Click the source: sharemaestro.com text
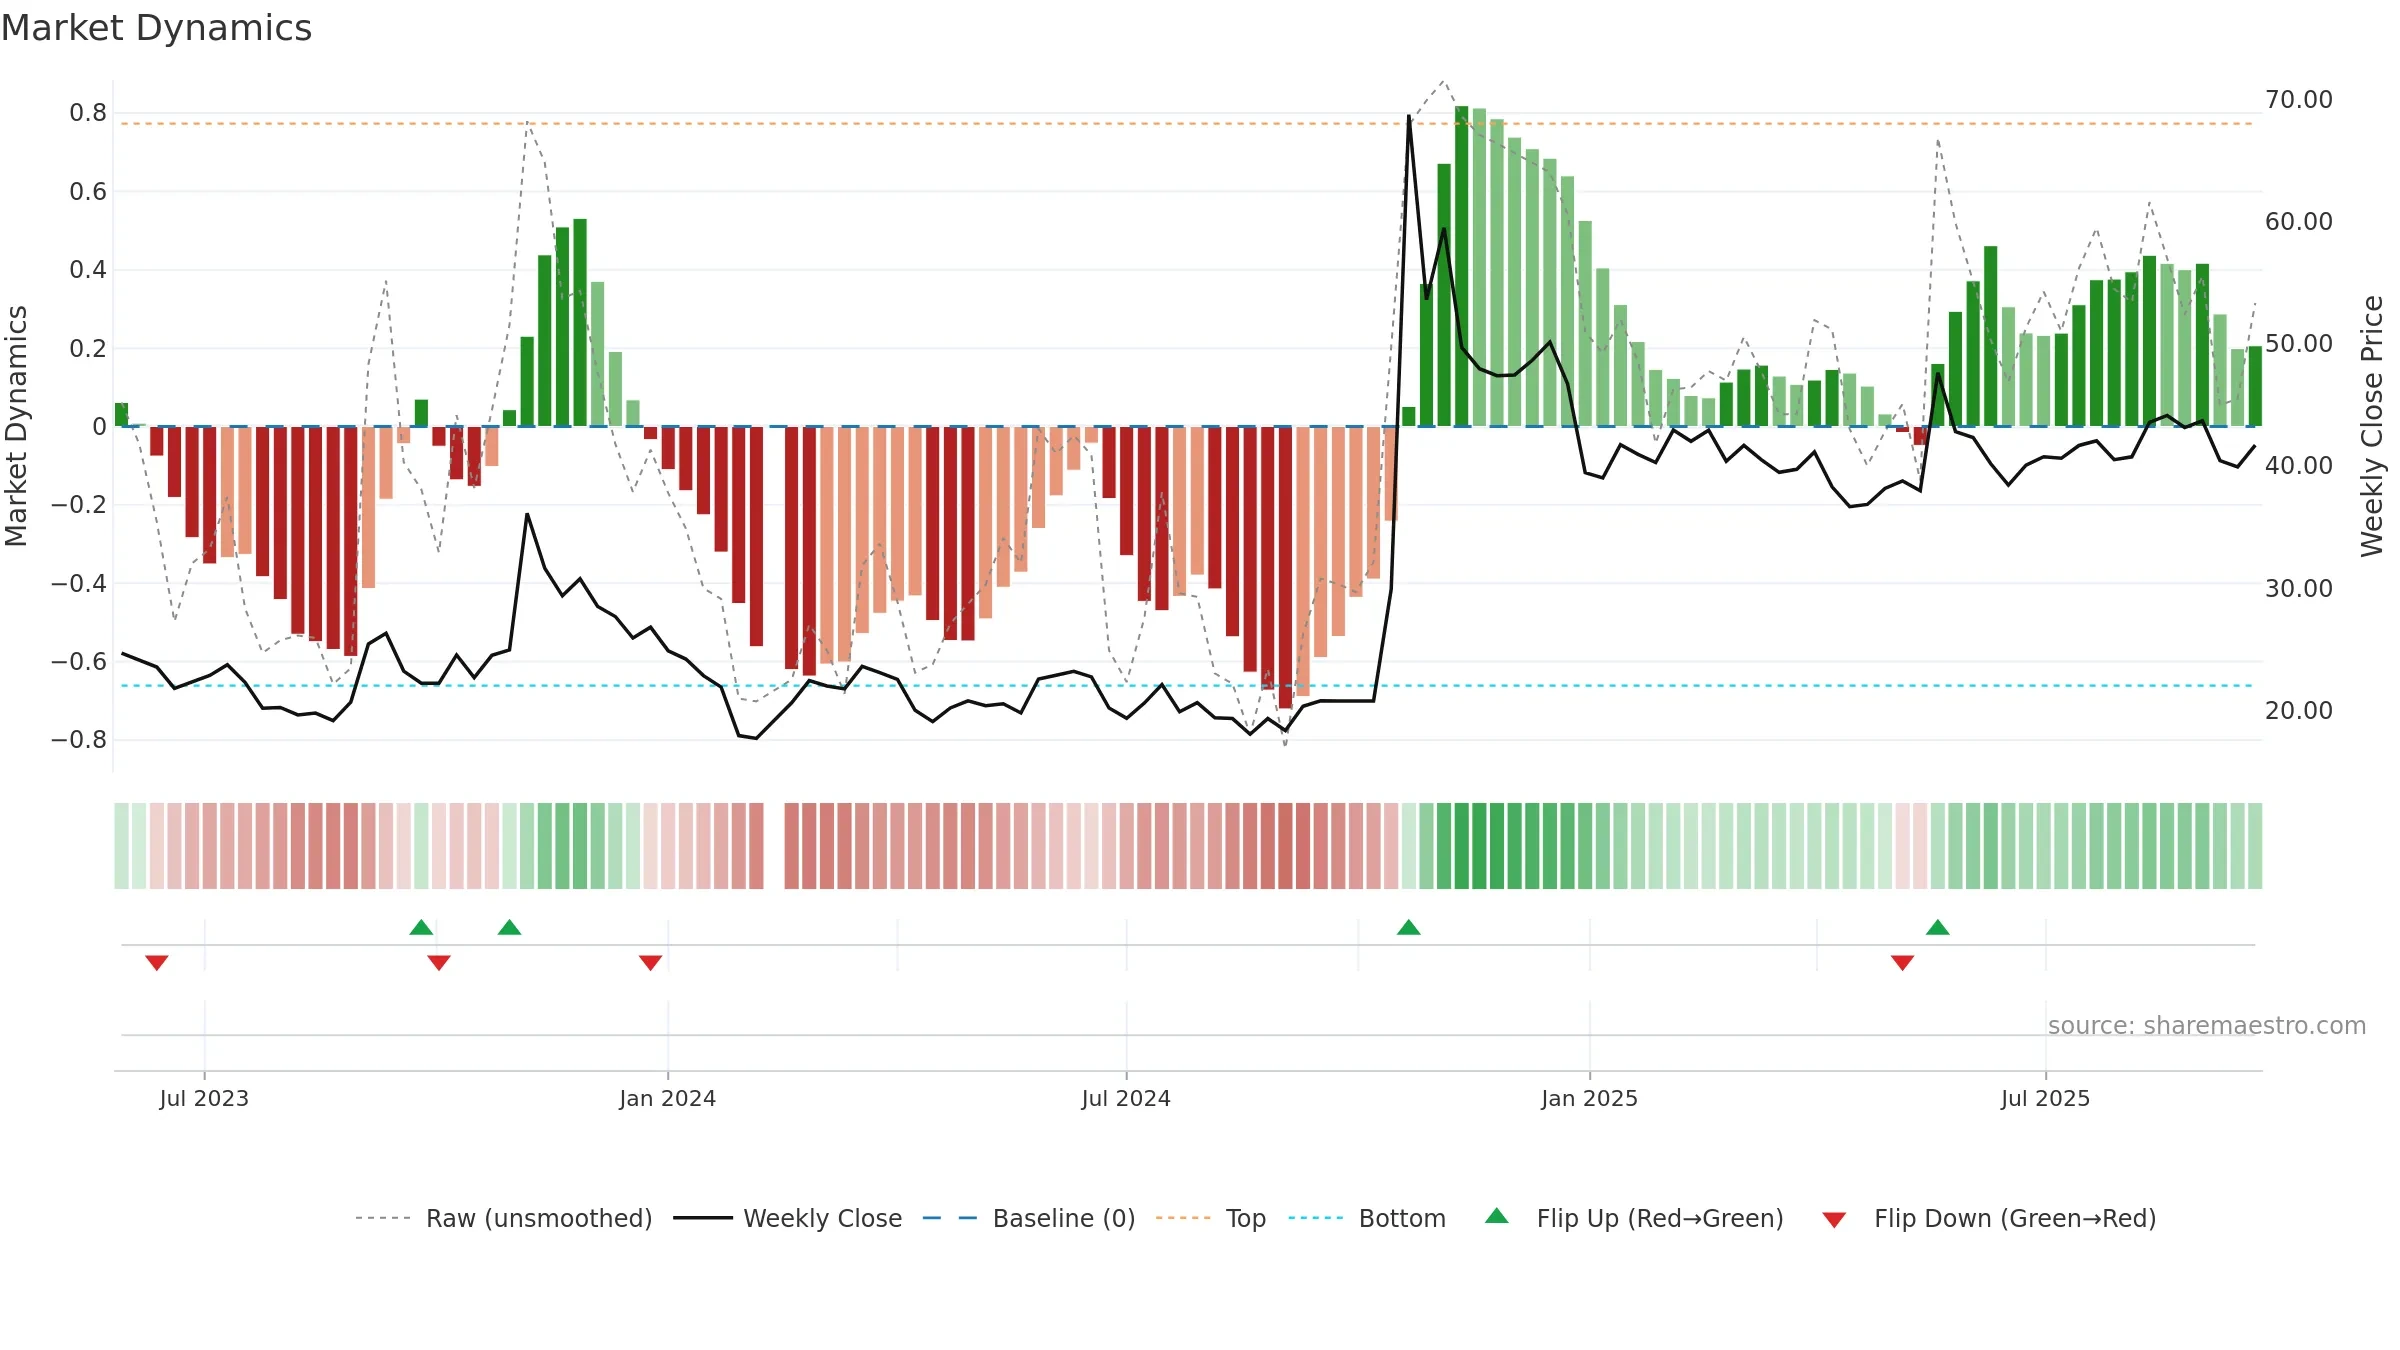The height and width of the screenshot is (1350, 2400). click(2207, 1026)
